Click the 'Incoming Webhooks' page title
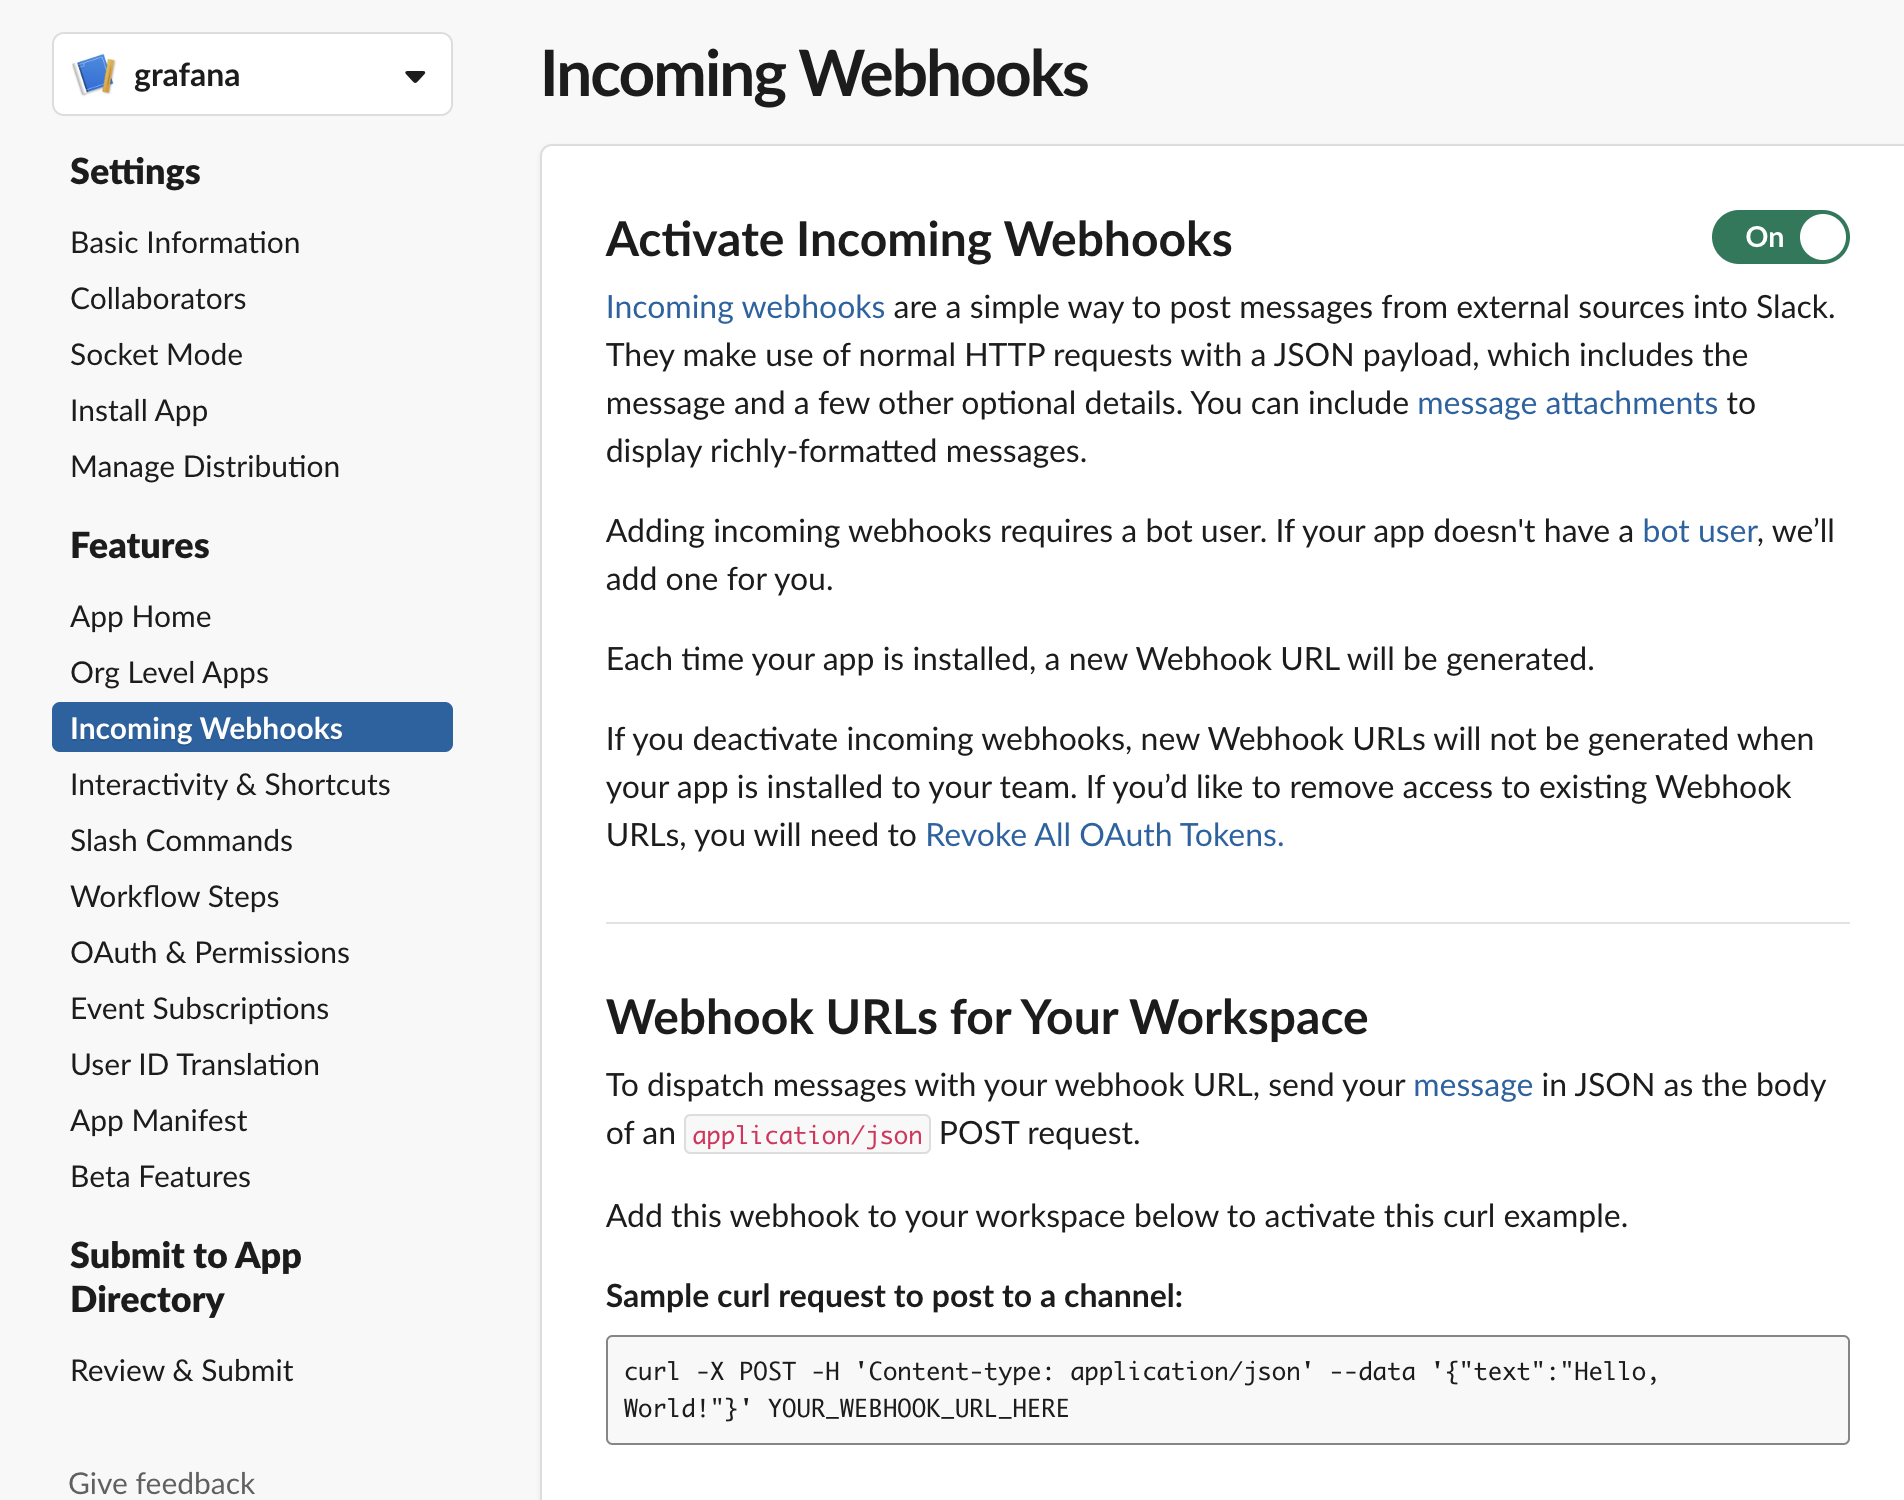 coord(814,74)
